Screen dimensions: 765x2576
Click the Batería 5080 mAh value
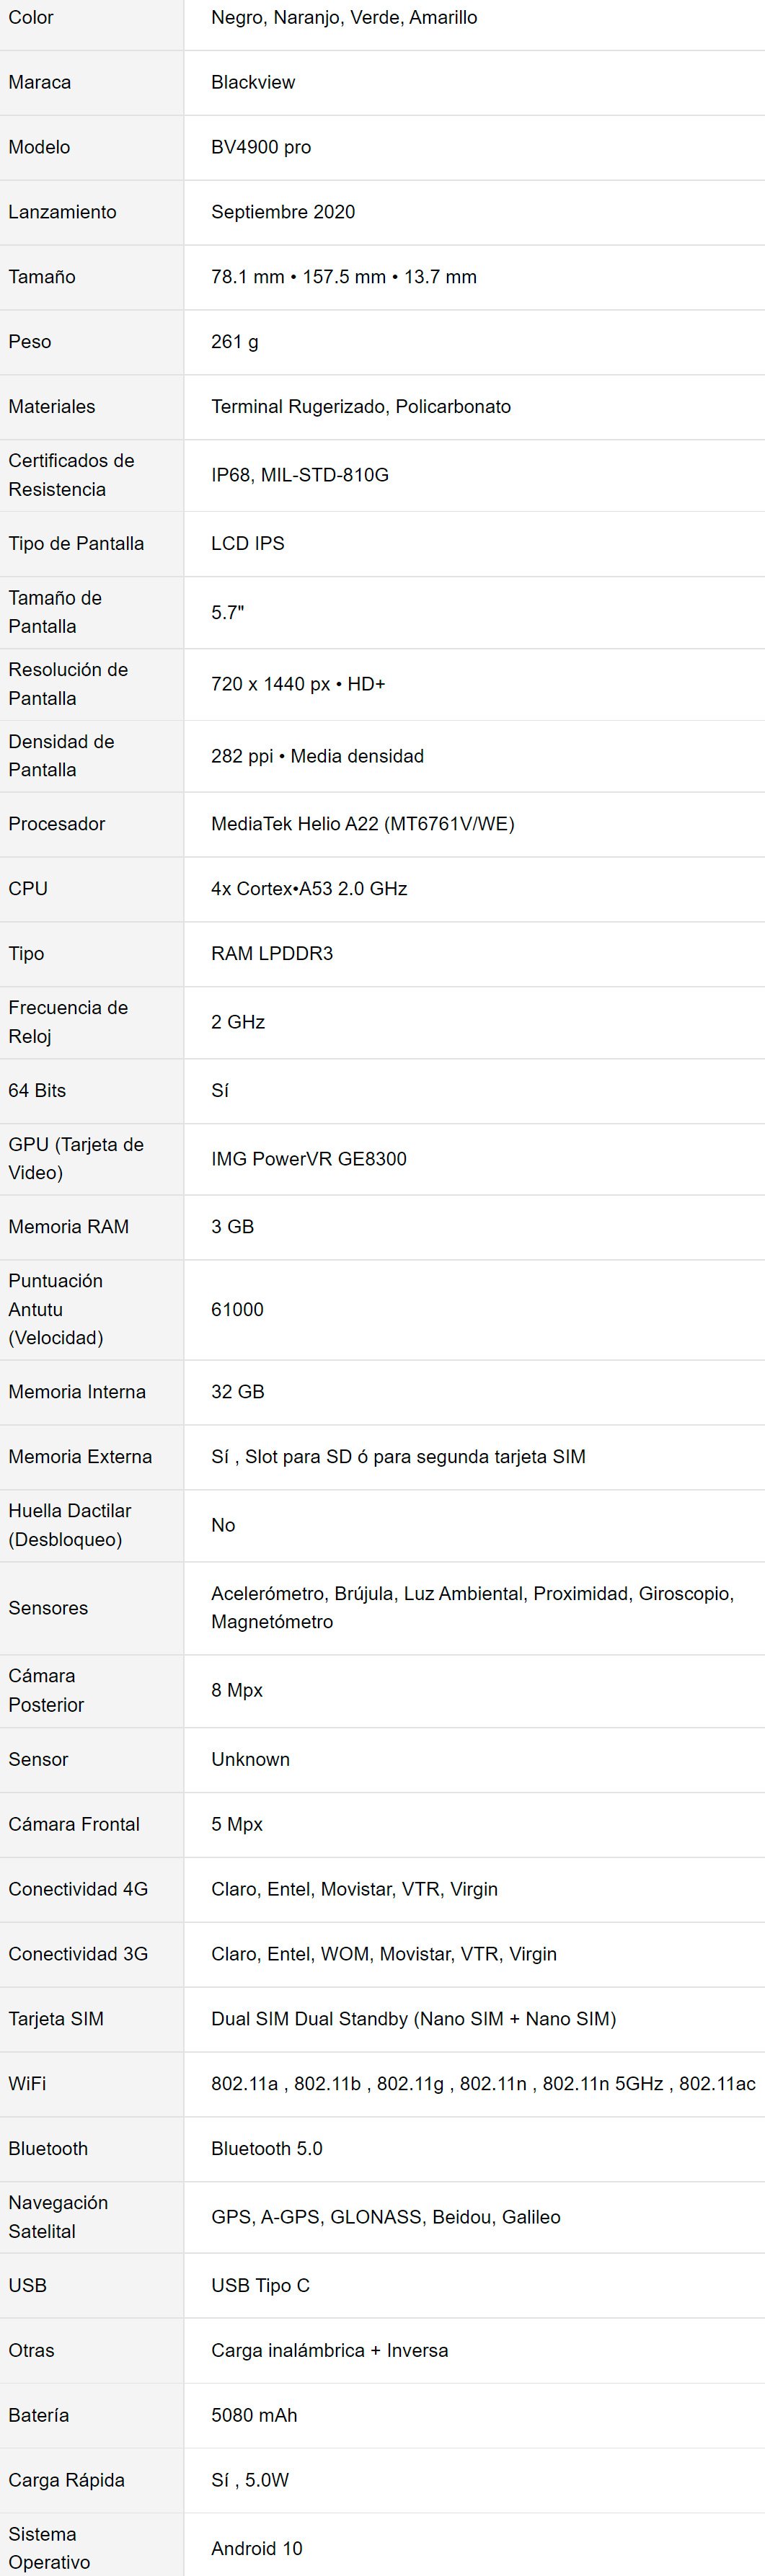[254, 2415]
